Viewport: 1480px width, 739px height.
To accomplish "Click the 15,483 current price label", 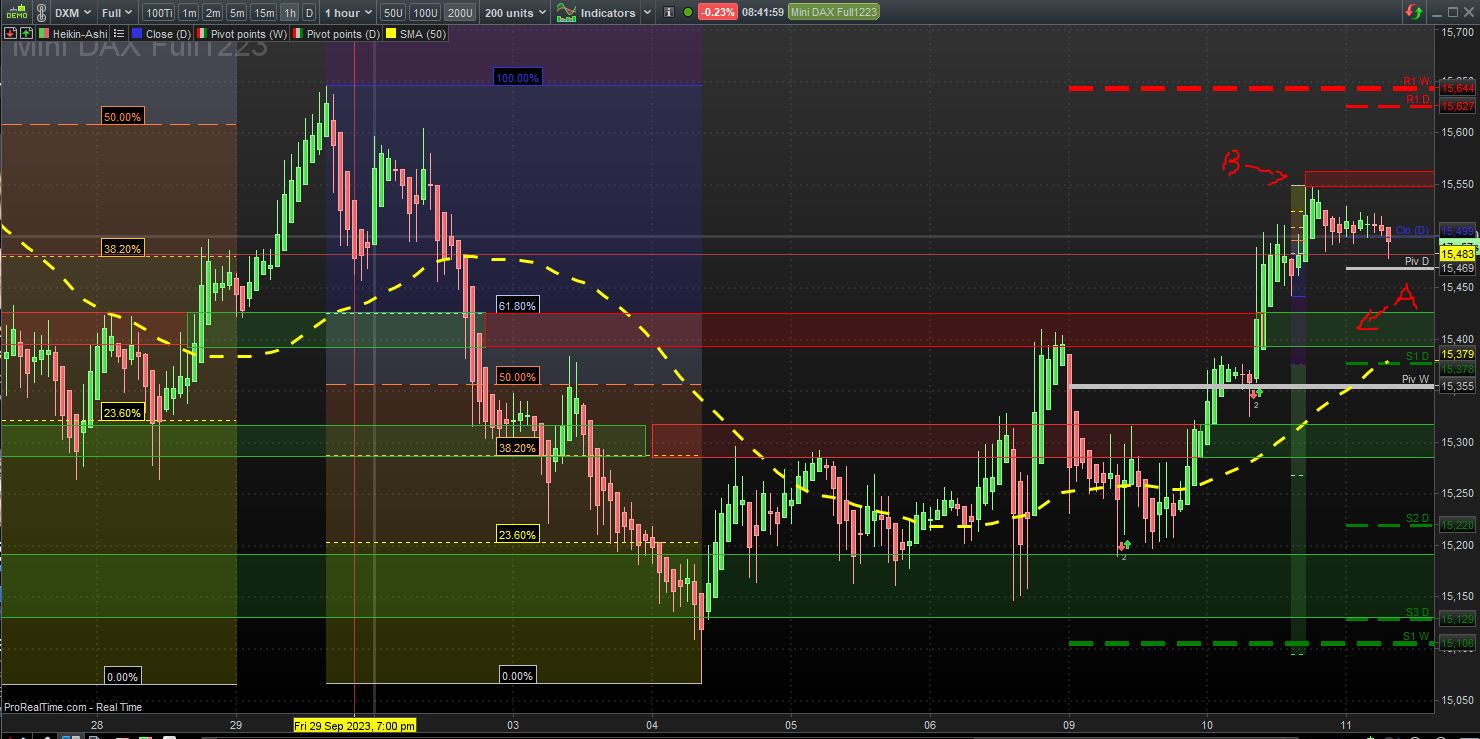I will click(x=1457, y=255).
